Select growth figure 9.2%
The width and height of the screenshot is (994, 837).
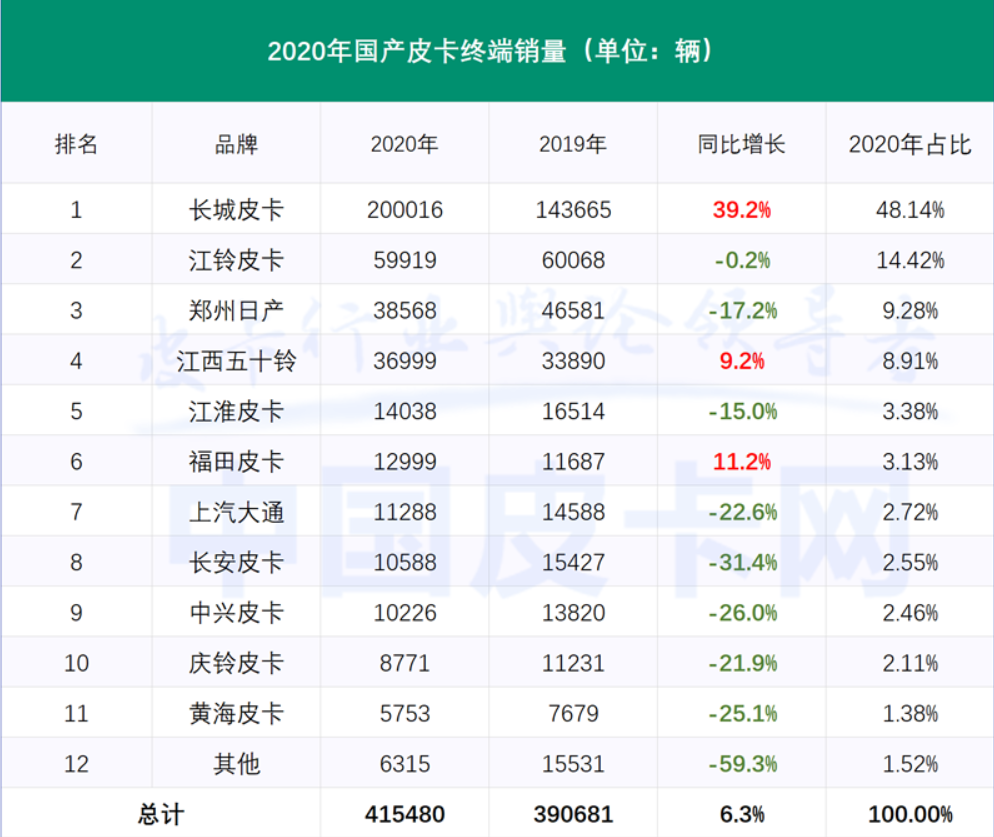tap(742, 361)
